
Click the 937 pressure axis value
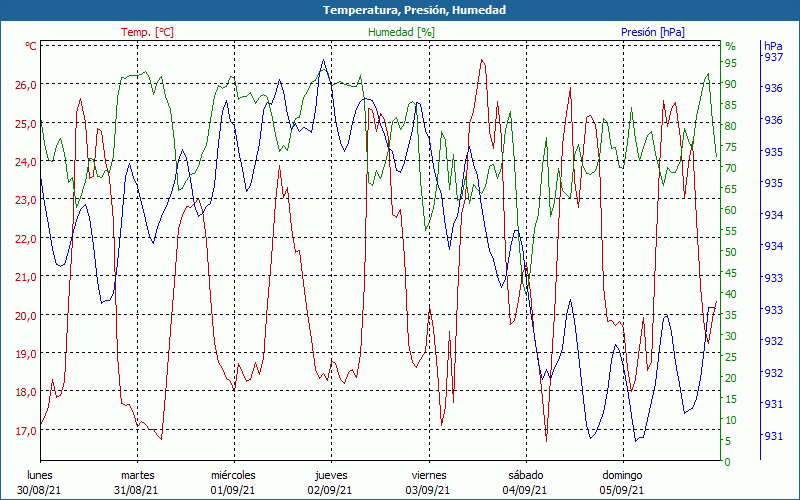[773, 57]
